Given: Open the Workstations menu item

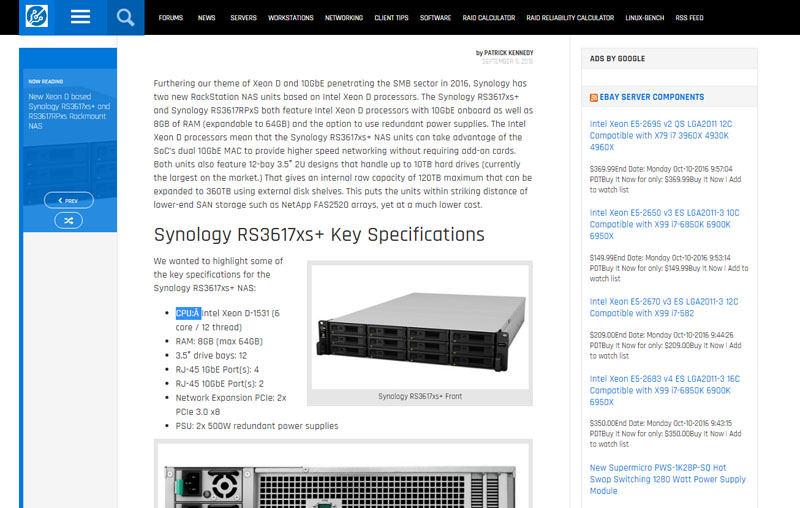Looking at the screenshot, I should 291,18.
